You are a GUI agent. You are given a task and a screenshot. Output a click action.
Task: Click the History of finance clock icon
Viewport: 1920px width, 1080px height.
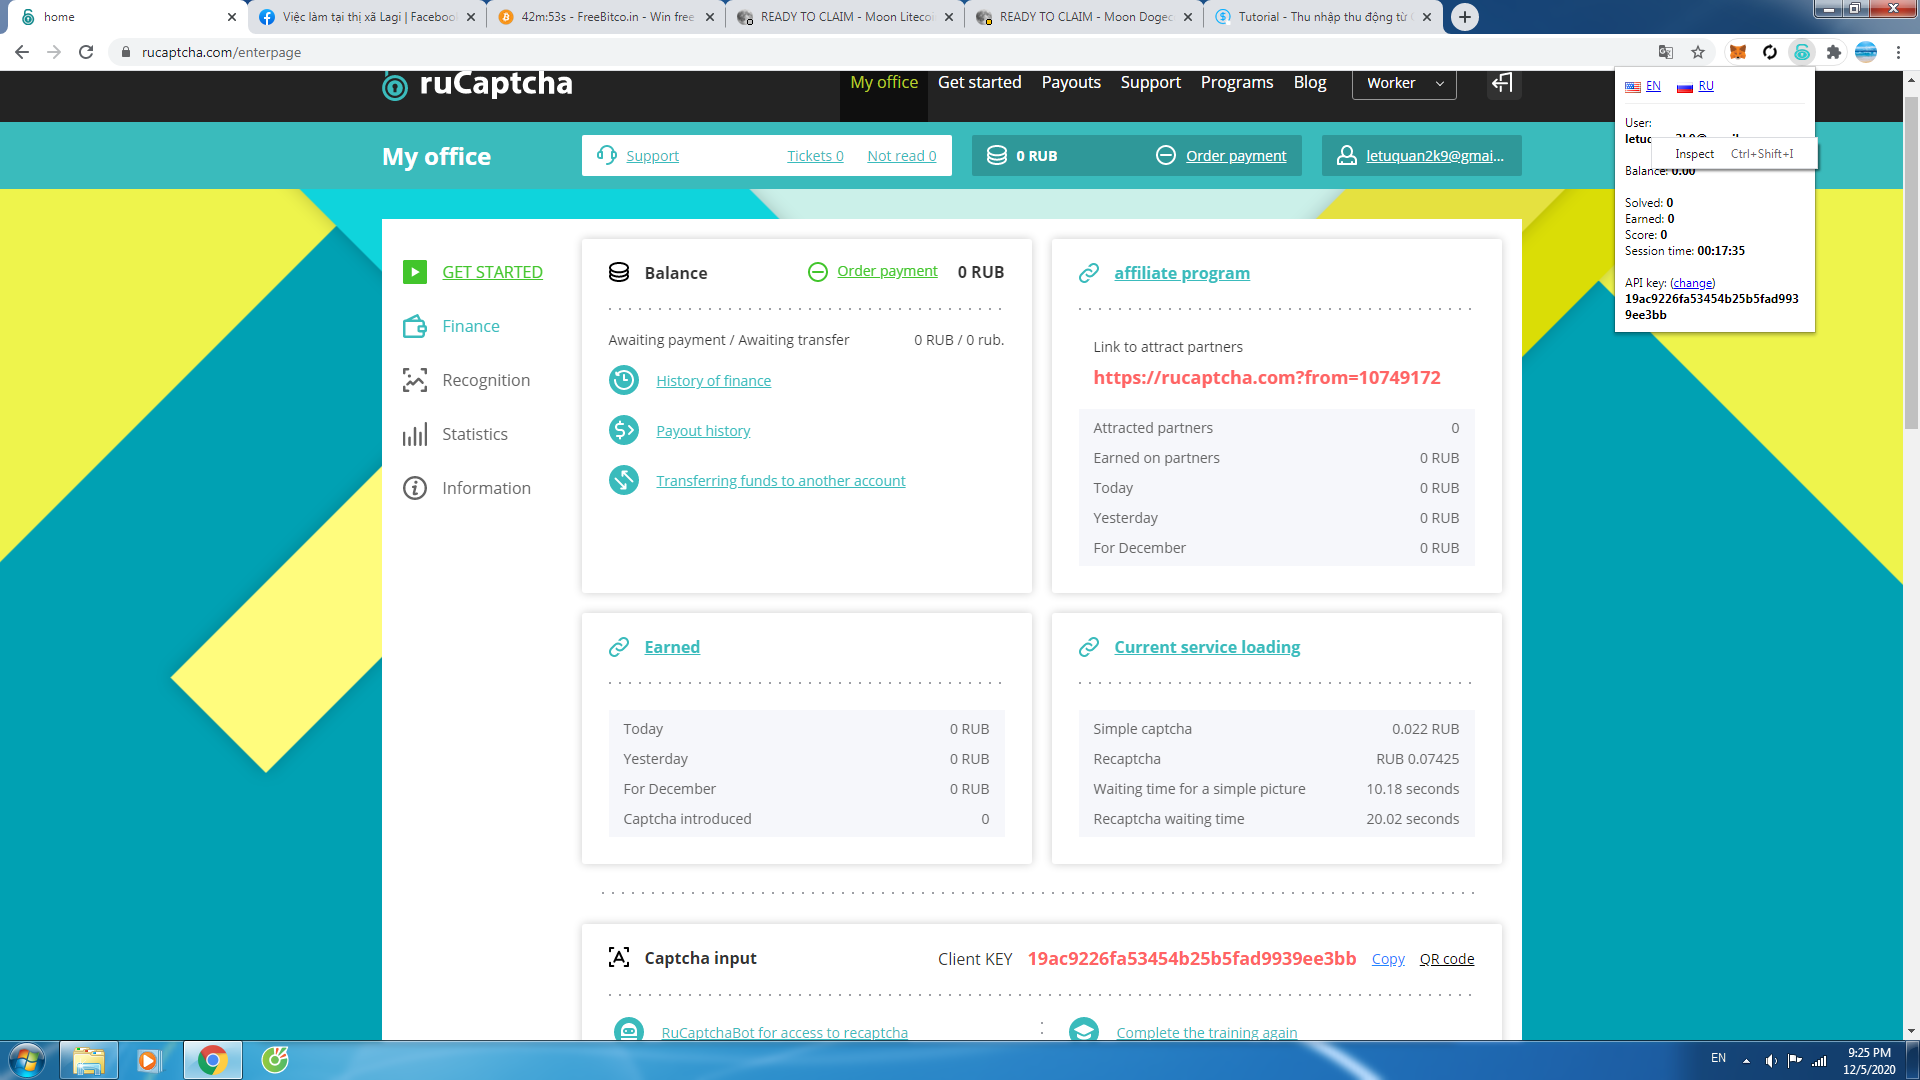pyautogui.click(x=624, y=380)
